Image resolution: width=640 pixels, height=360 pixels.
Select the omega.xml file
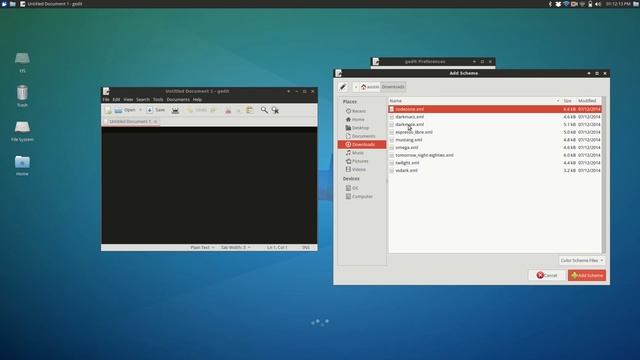(495, 147)
